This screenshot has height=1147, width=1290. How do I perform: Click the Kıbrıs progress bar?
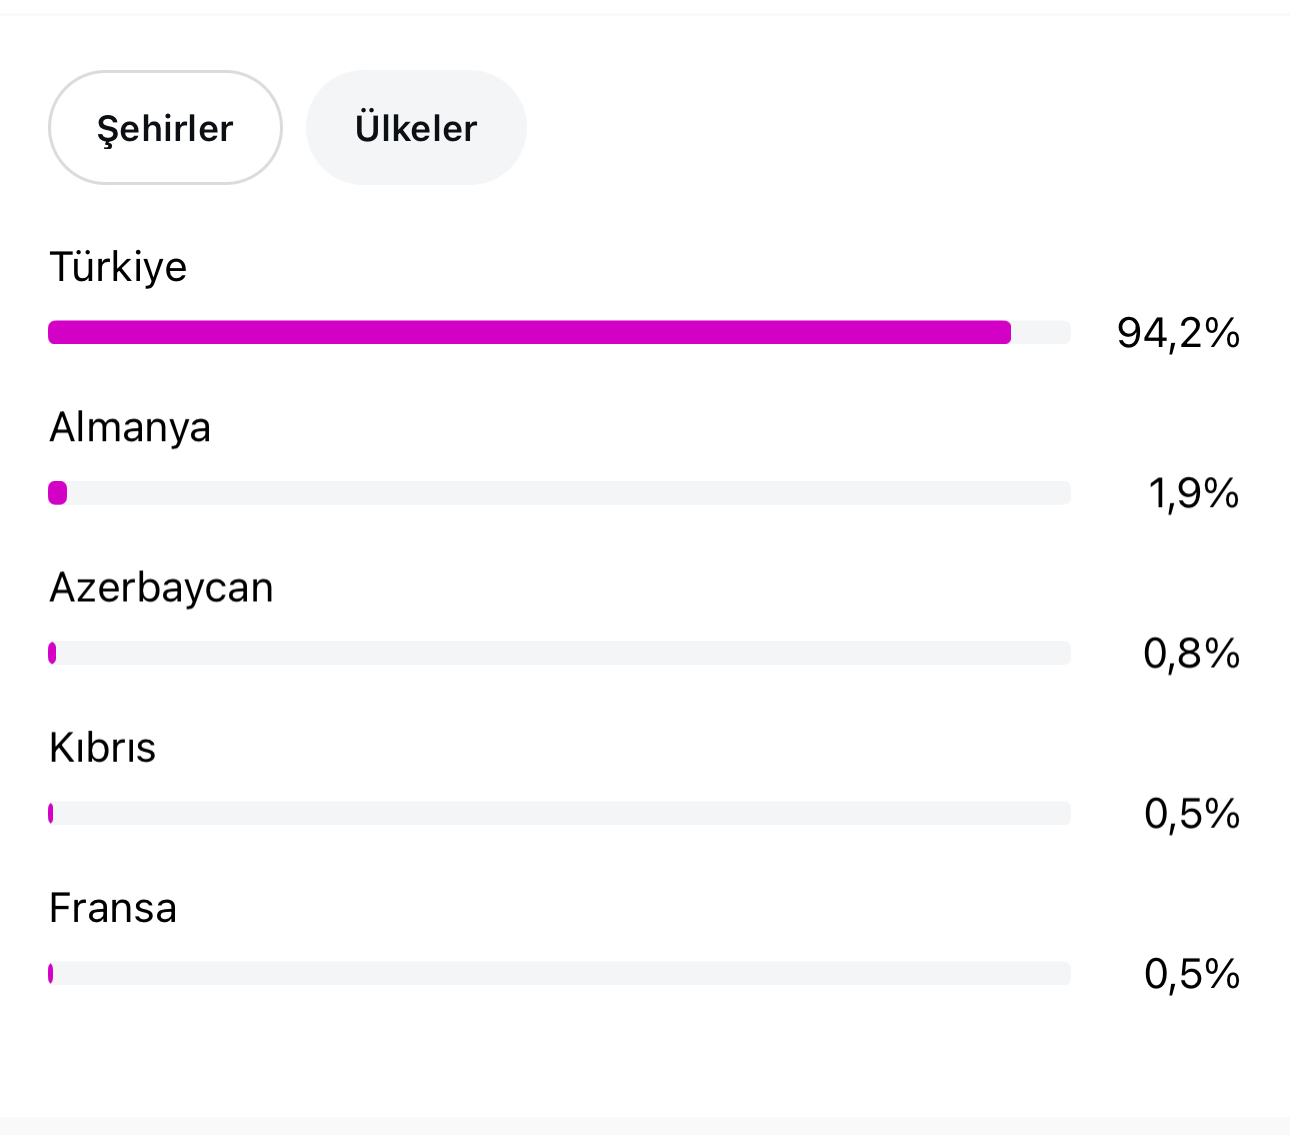click(559, 813)
